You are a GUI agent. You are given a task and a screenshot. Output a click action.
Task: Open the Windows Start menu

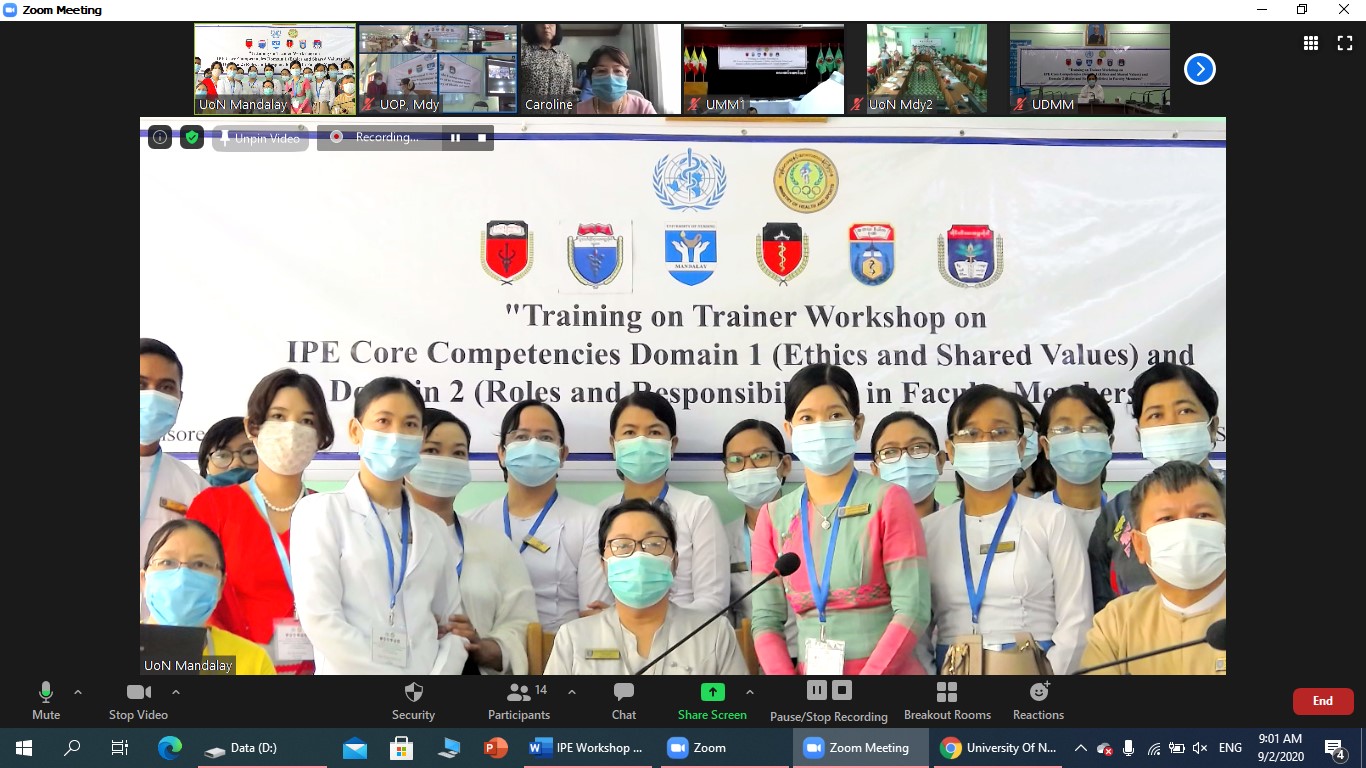coord(24,748)
